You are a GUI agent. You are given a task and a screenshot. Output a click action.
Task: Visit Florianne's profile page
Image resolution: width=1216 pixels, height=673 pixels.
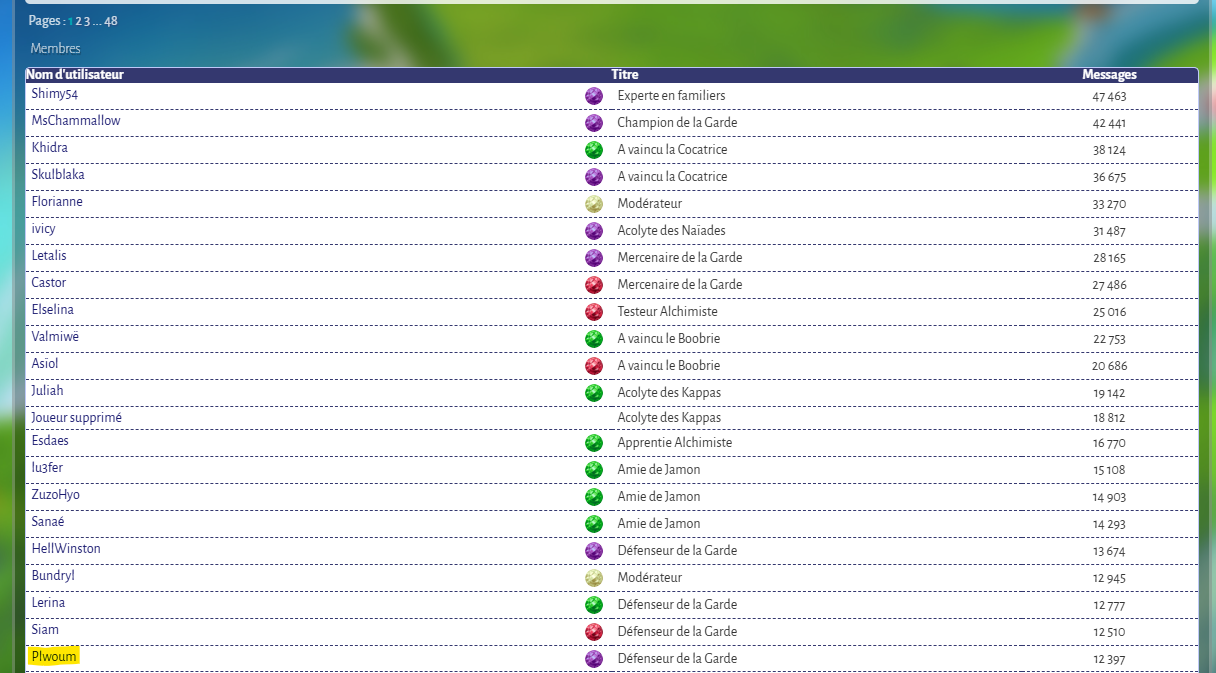click(57, 202)
